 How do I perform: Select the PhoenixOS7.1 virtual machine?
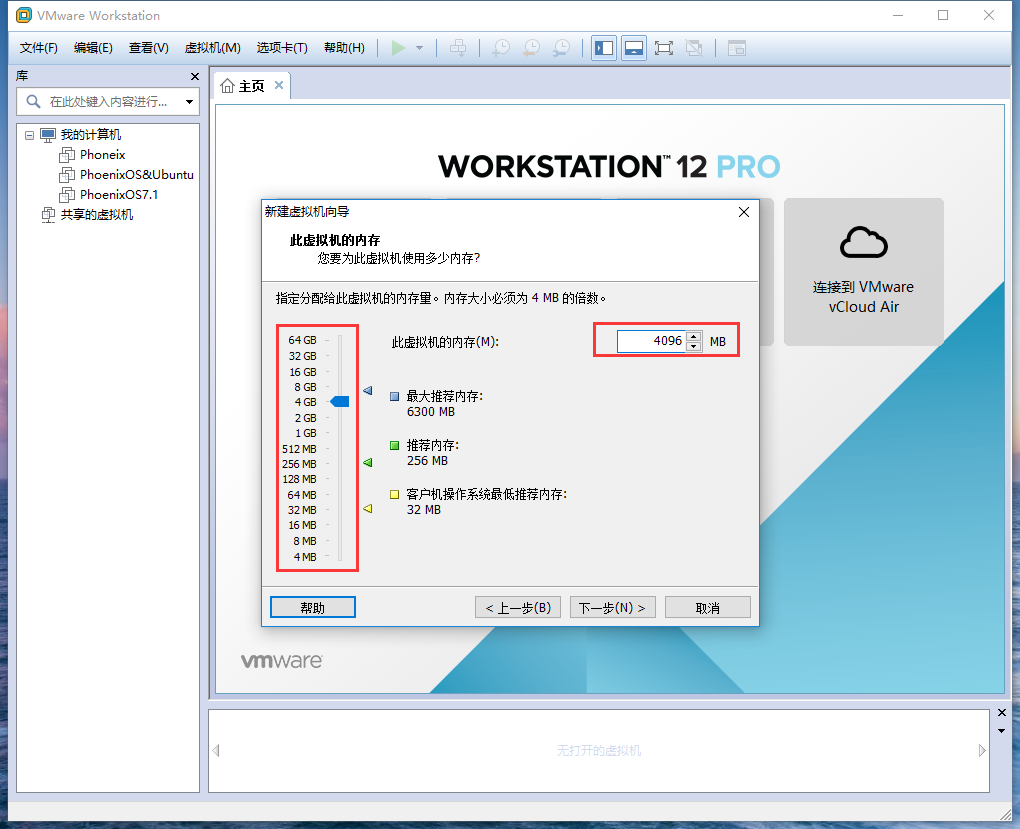(119, 195)
